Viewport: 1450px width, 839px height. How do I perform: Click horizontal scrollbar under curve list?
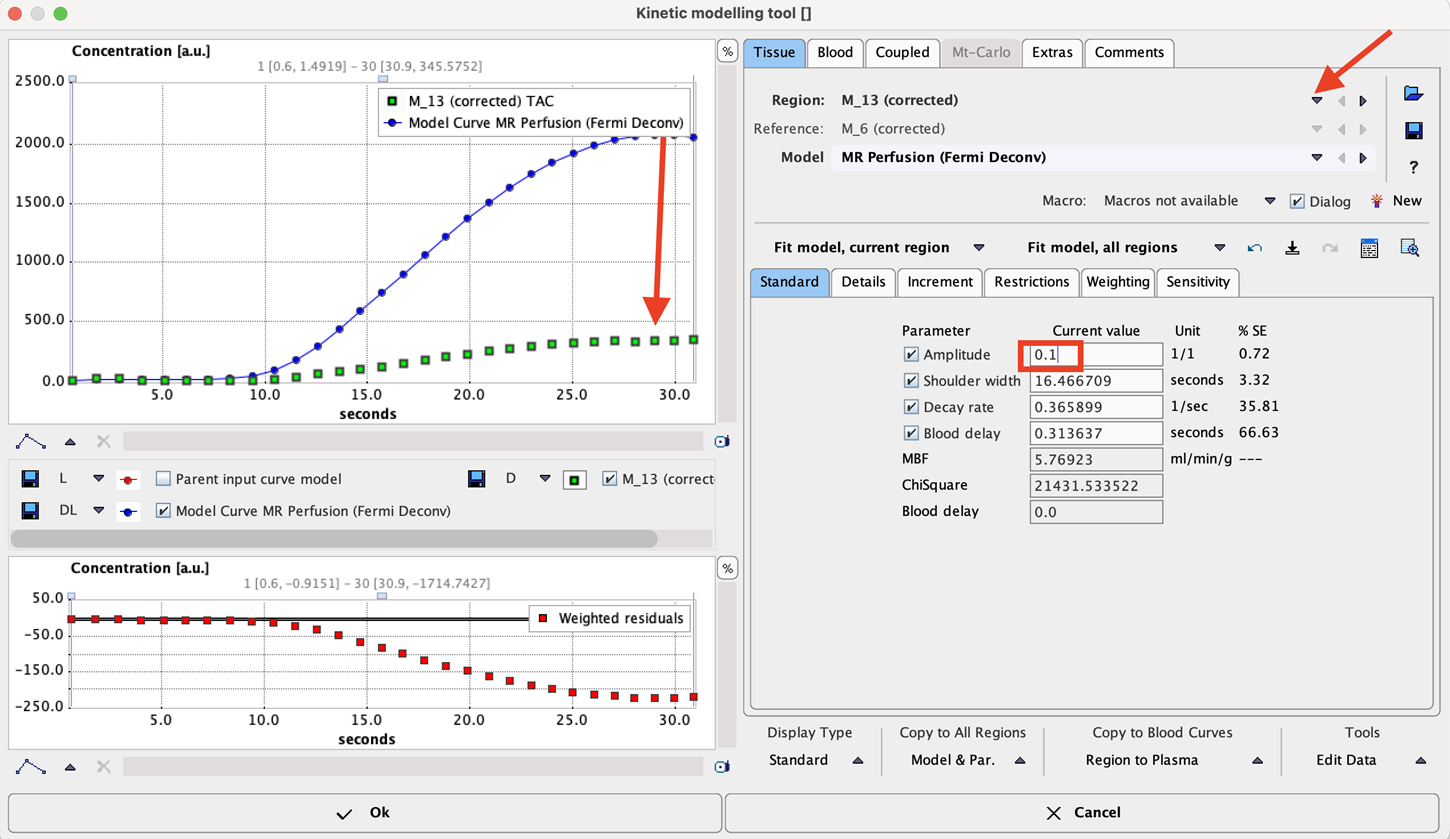point(333,538)
